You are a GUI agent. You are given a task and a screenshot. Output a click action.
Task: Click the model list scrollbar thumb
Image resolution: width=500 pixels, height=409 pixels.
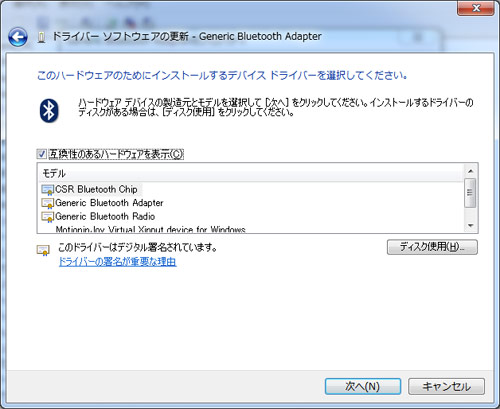470,193
